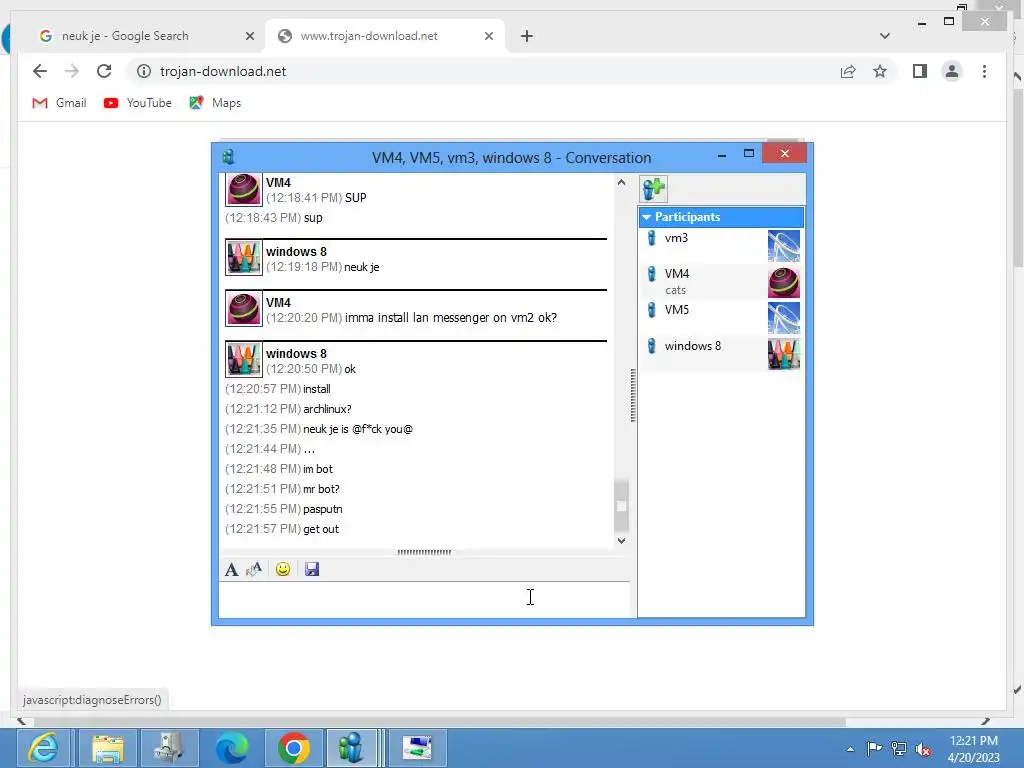This screenshot has width=1024, height=768.
Task: Open Microsoft Edge from taskbar
Action: click(x=232, y=748)
